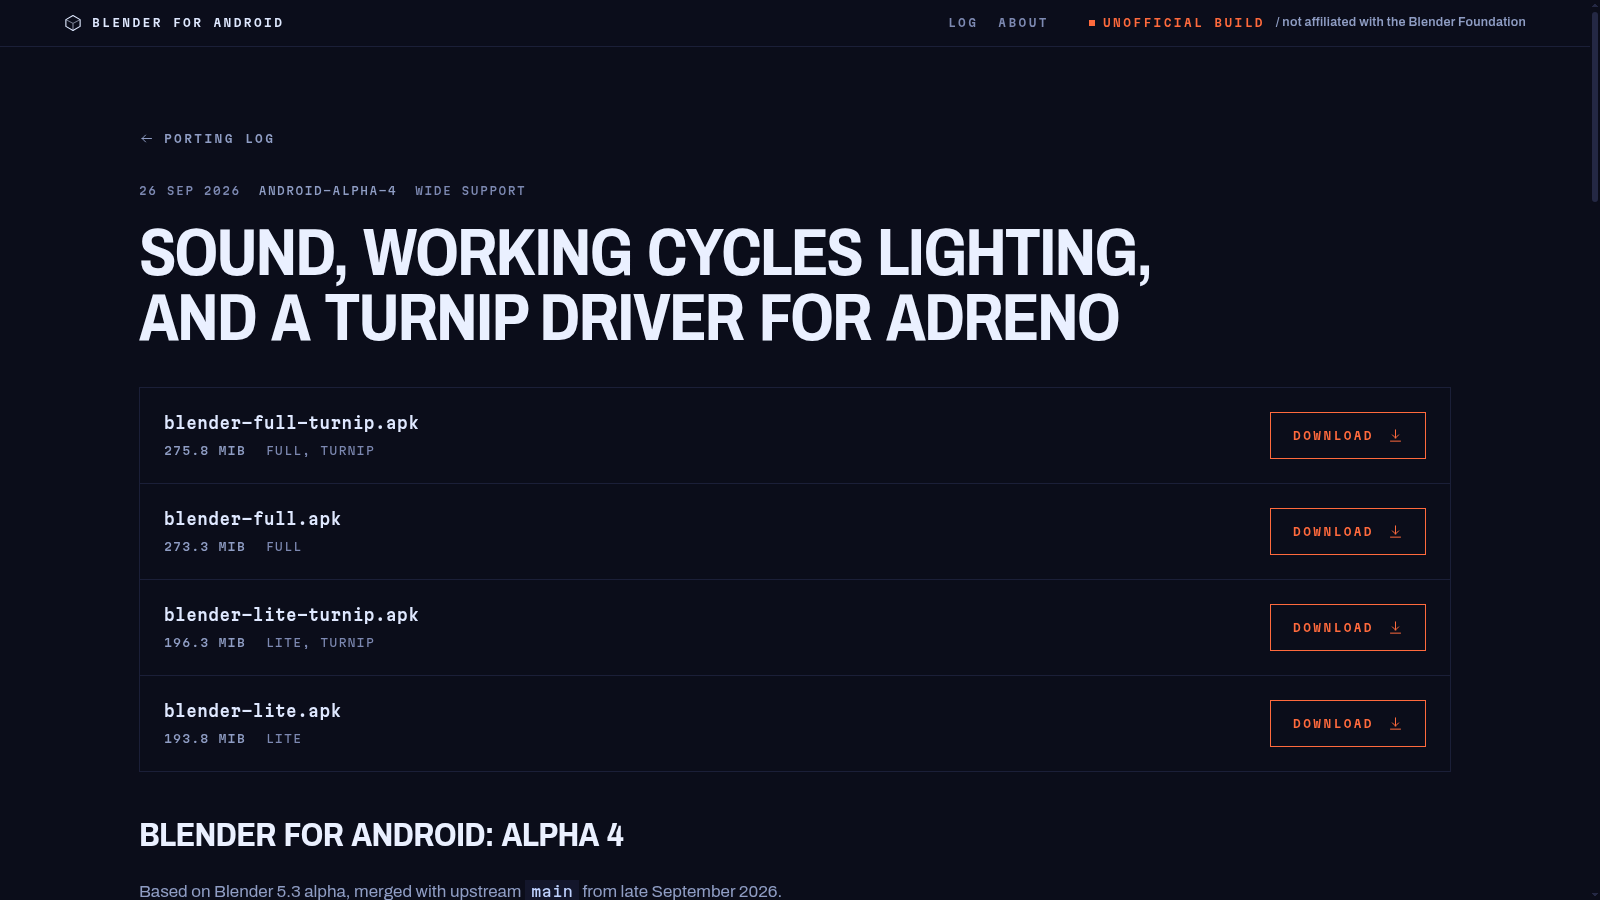Click the Blender for Android cube logo
This screenshot has height=900, width=1600.
click(x=73, y=23)
